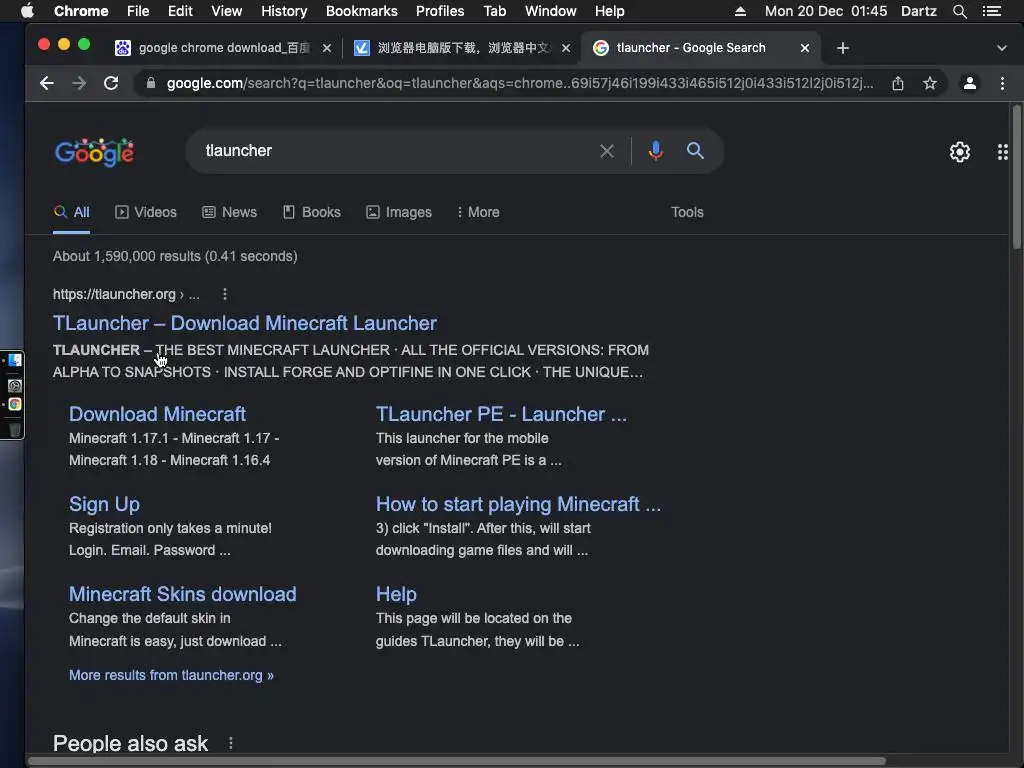Image resolution: width=1024 pixels, height=768 pixels.
Task: Open Chrome's three-dot menu
Action: [1002, 84]
